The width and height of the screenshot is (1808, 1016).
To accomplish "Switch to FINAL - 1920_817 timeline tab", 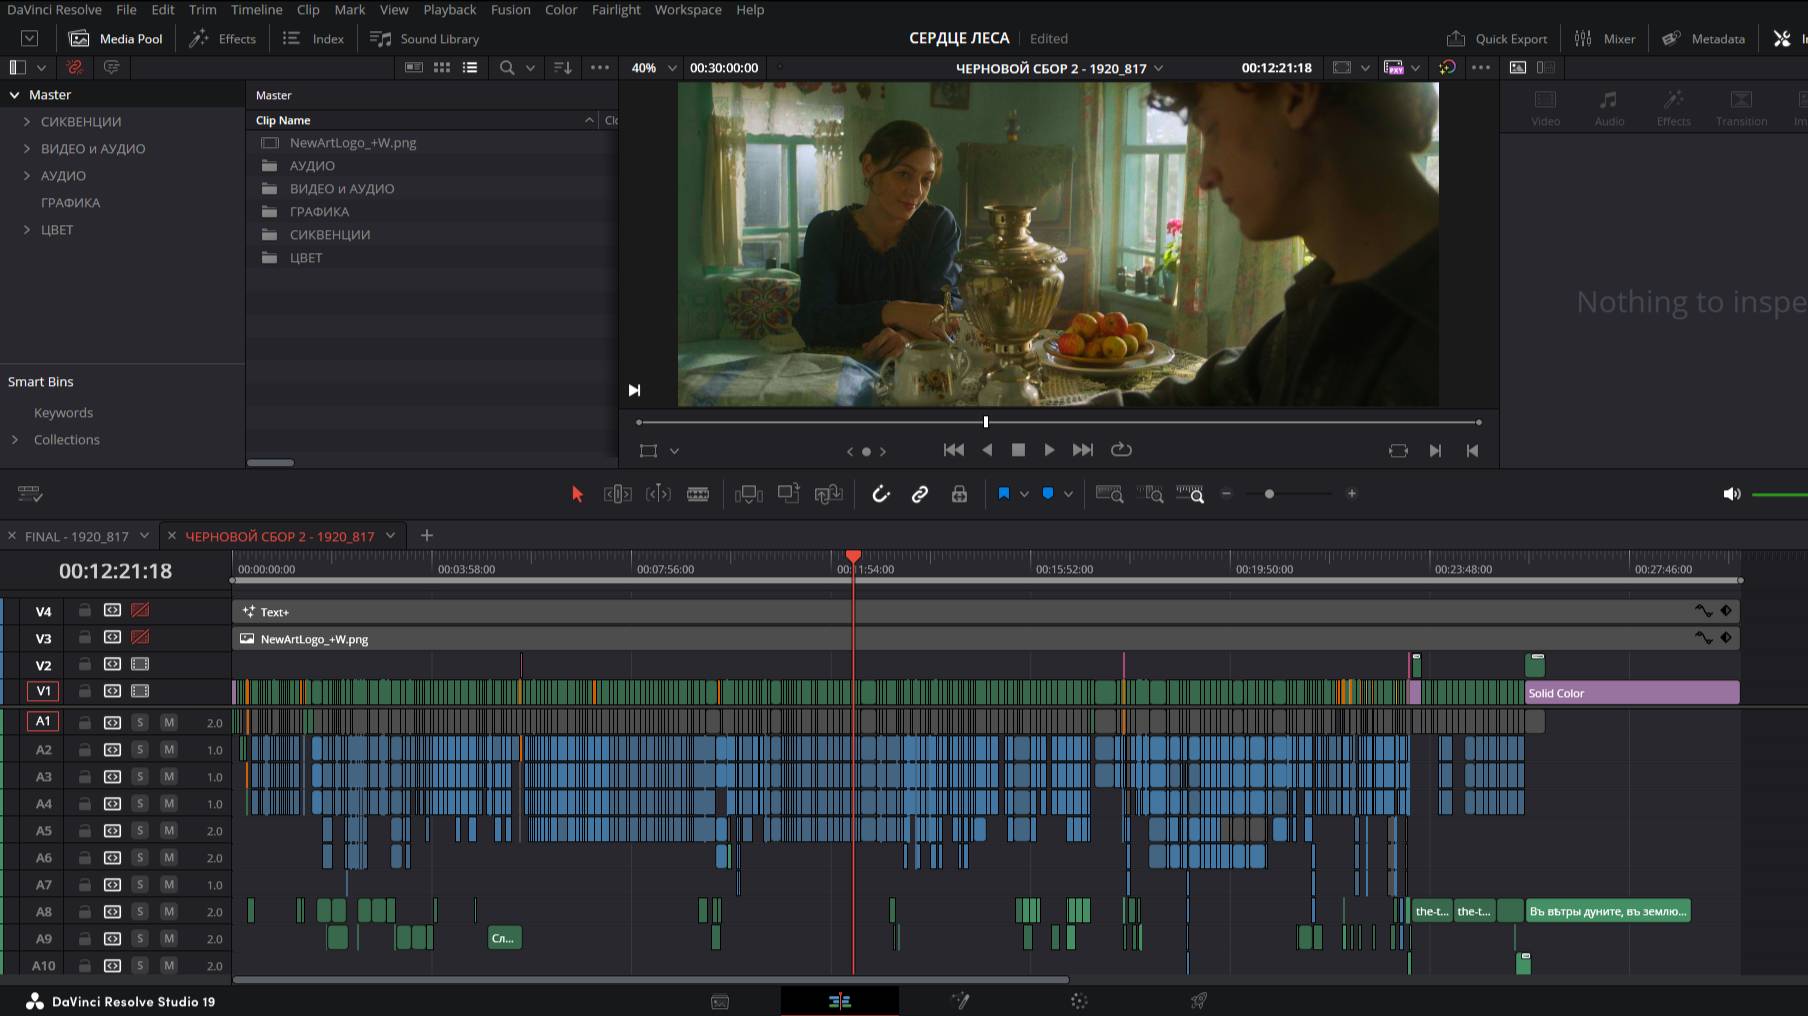I will [77, 536].
